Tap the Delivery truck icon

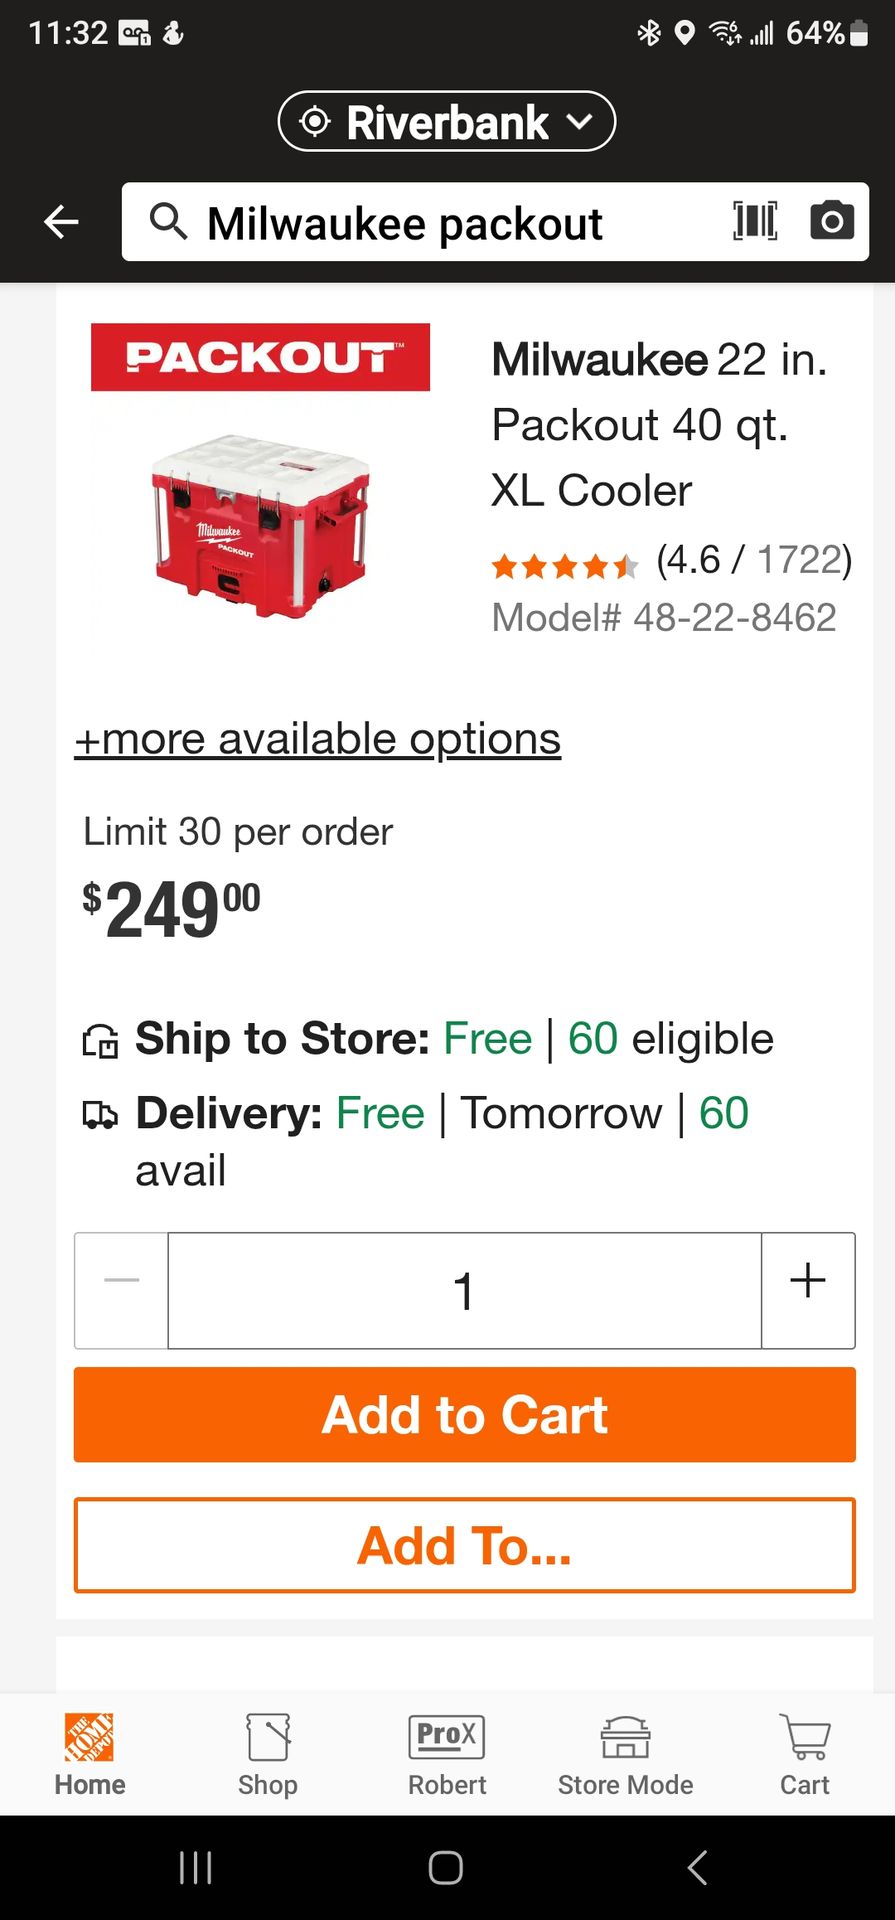(100, 1115)
